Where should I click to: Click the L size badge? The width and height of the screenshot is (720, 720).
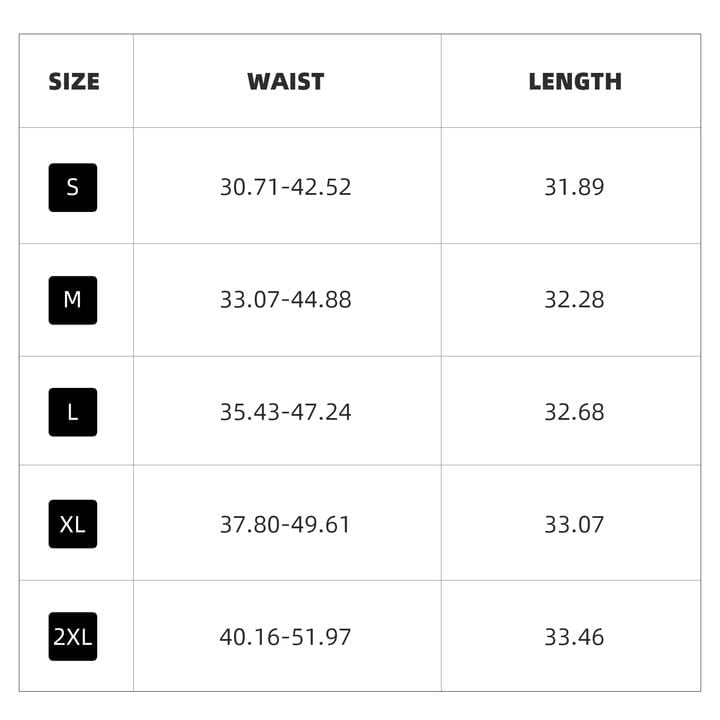coord(73,412)
